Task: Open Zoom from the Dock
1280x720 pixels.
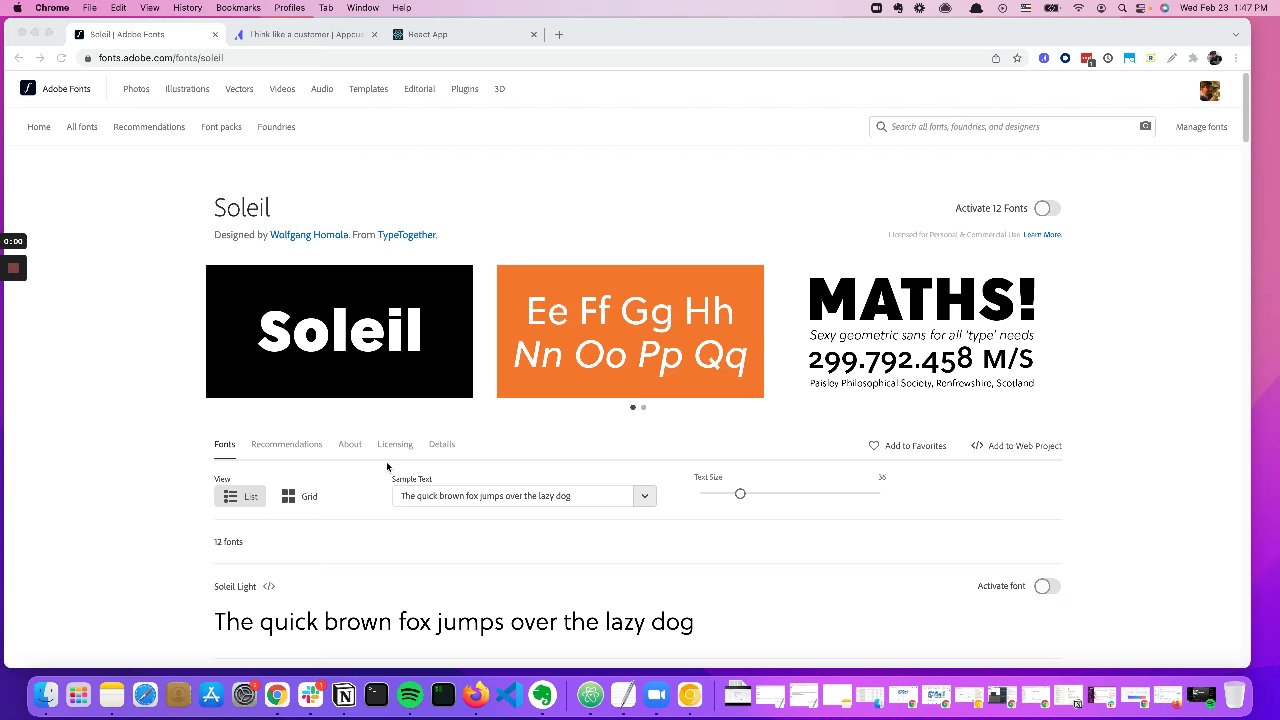Action: click(657, 694)
